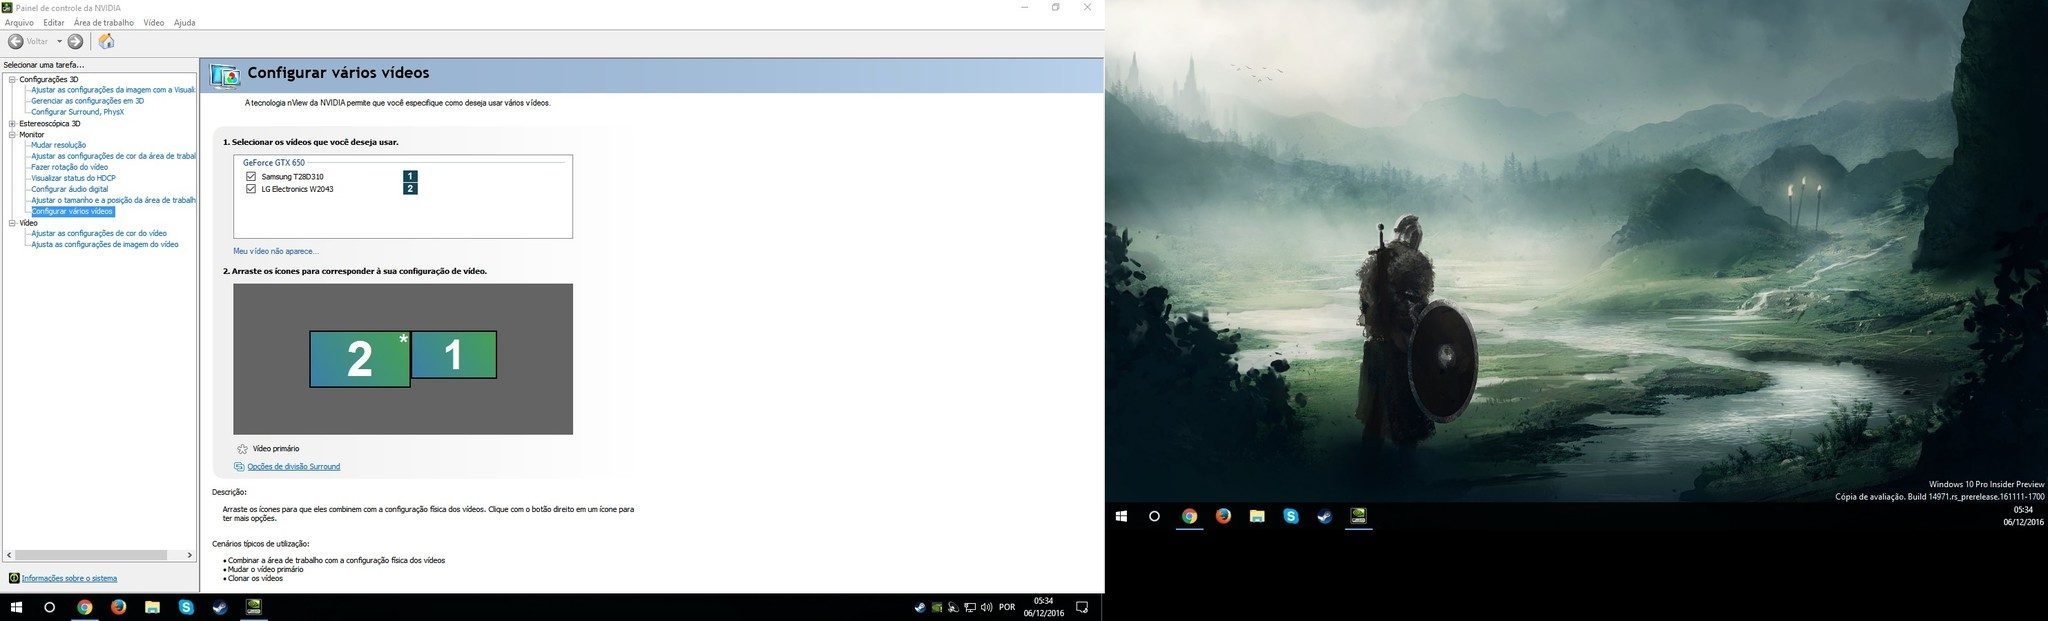Click the Surround options icon beside the link

pyautogui.click(x=239, y=467)
